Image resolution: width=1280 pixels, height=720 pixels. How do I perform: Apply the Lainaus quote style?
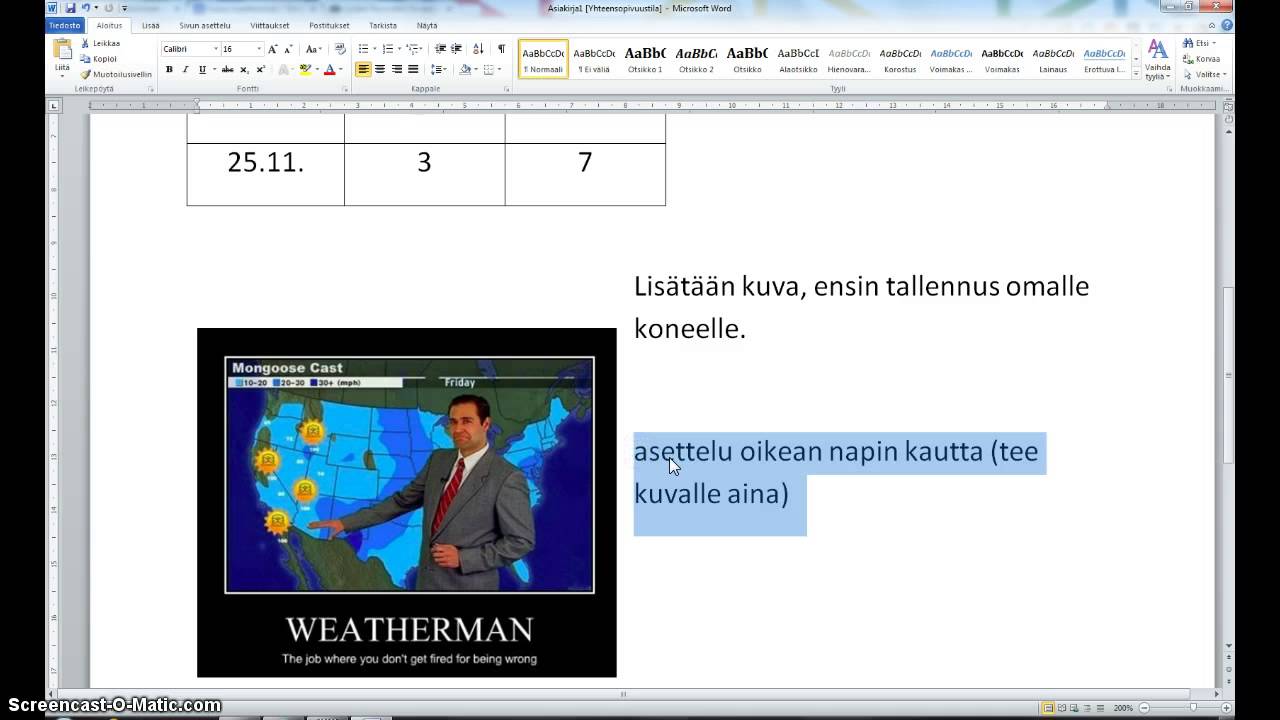(x=1053, y=59)
